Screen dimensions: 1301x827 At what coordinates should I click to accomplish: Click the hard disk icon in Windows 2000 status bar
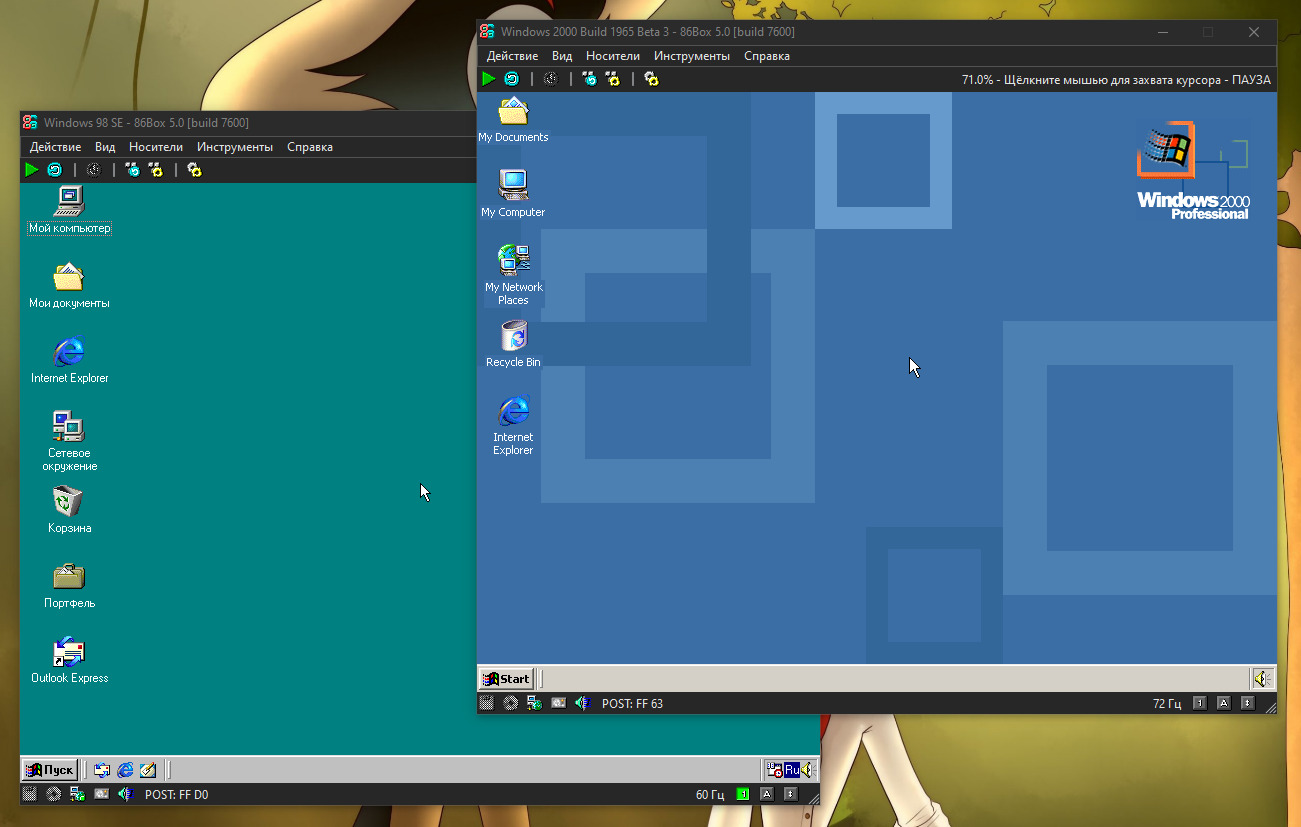tap(558, 703)
